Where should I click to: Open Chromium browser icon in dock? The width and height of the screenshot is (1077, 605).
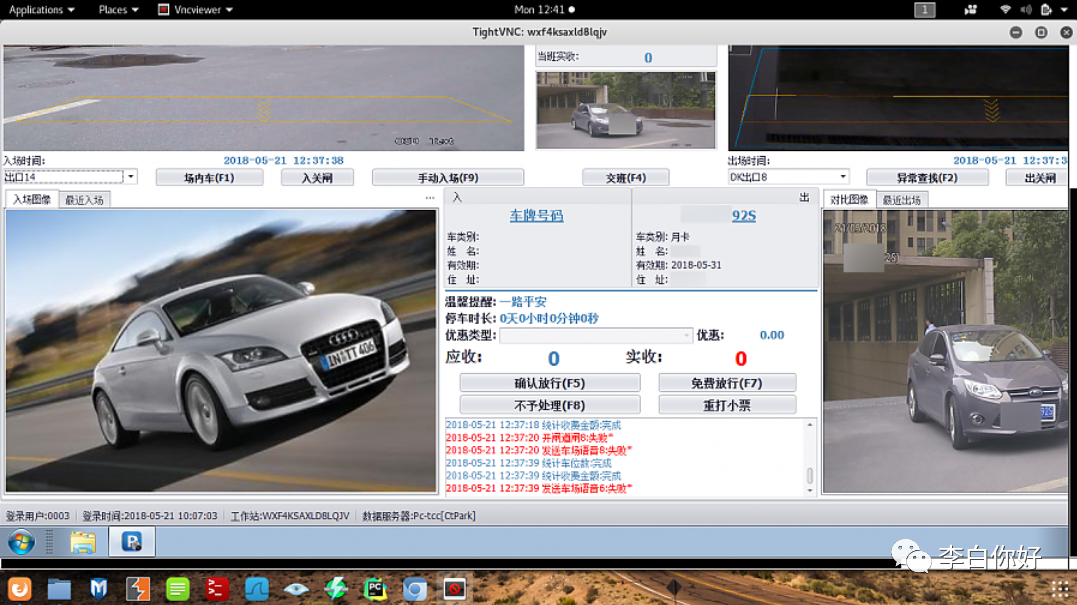pos(415,589)
